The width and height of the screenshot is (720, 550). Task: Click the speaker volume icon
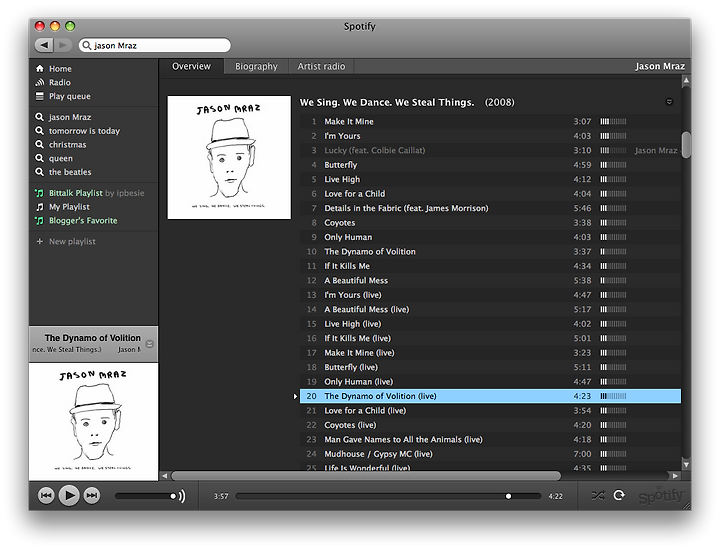click(x=182, y=496)
